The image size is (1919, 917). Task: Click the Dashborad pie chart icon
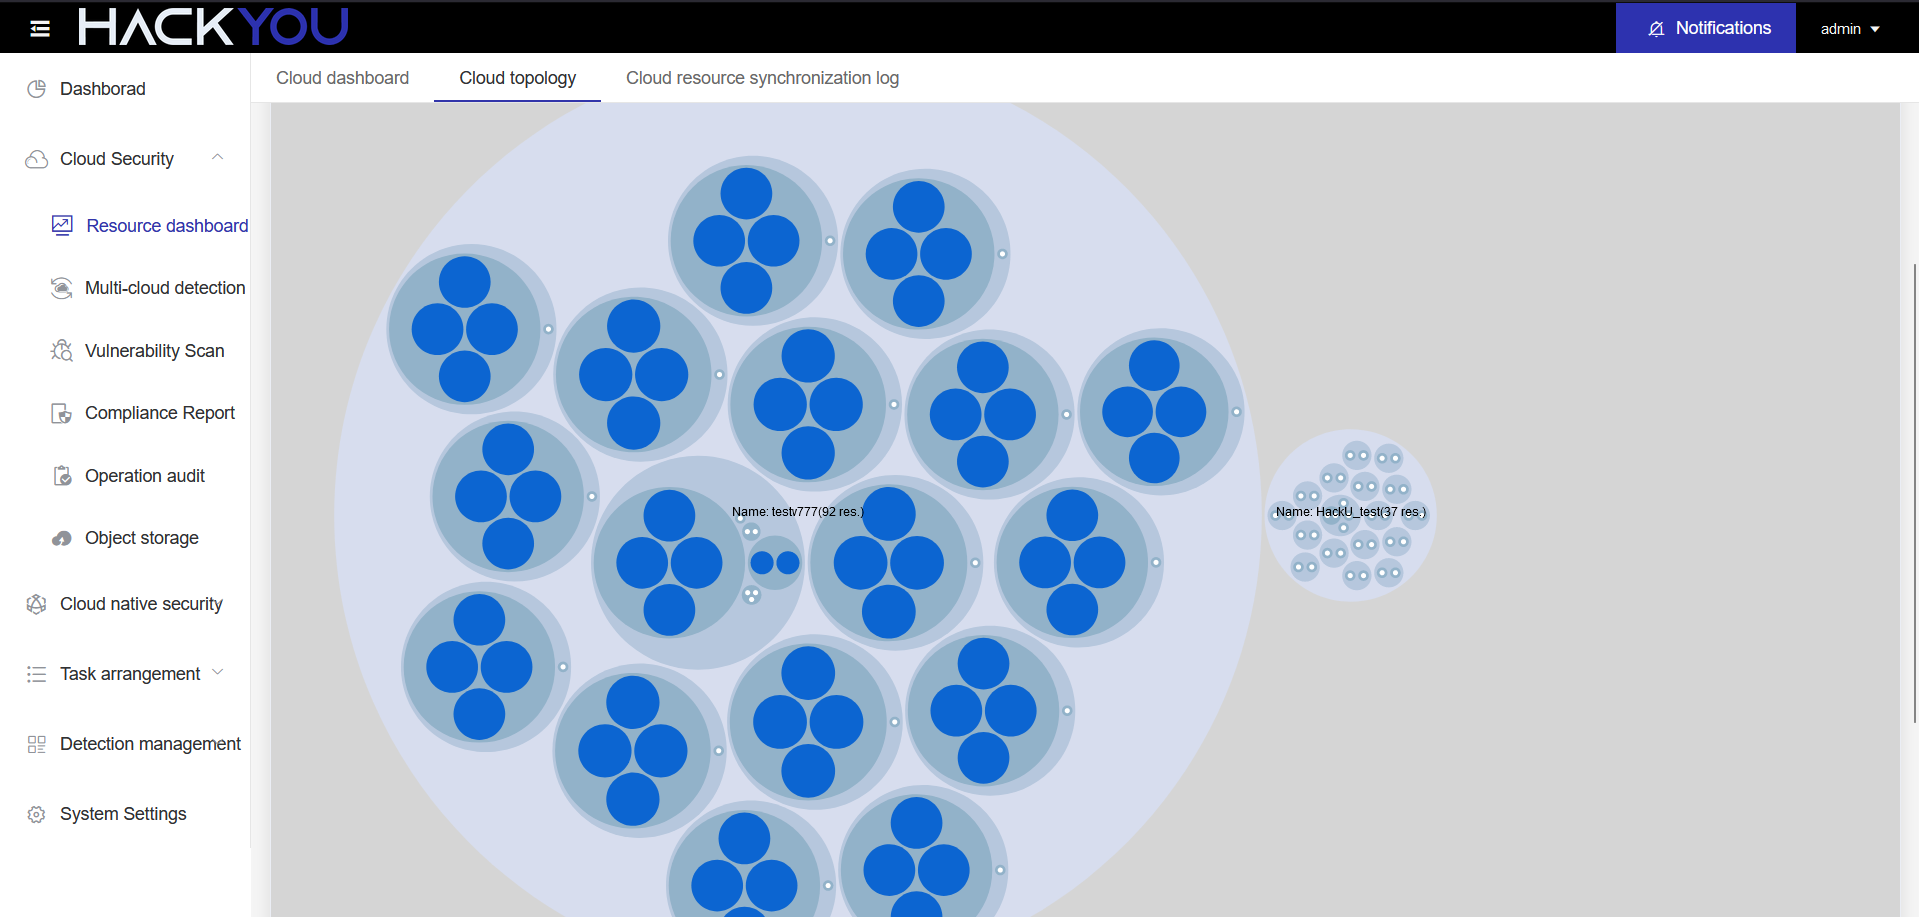[37, 89]
